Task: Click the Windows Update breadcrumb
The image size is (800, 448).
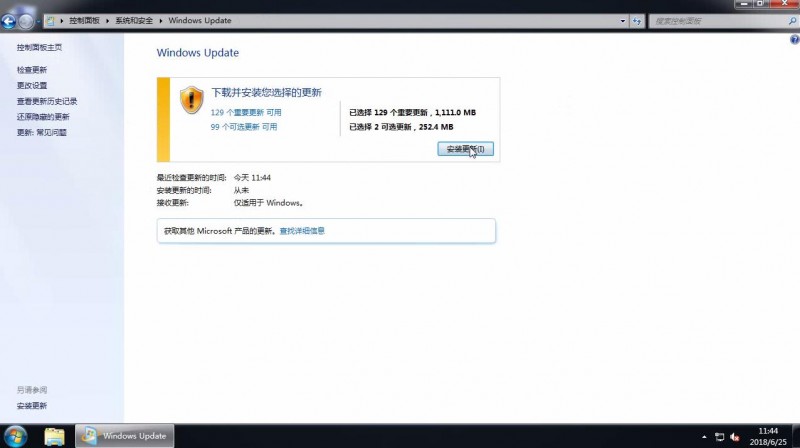Action: pos(200,21)
